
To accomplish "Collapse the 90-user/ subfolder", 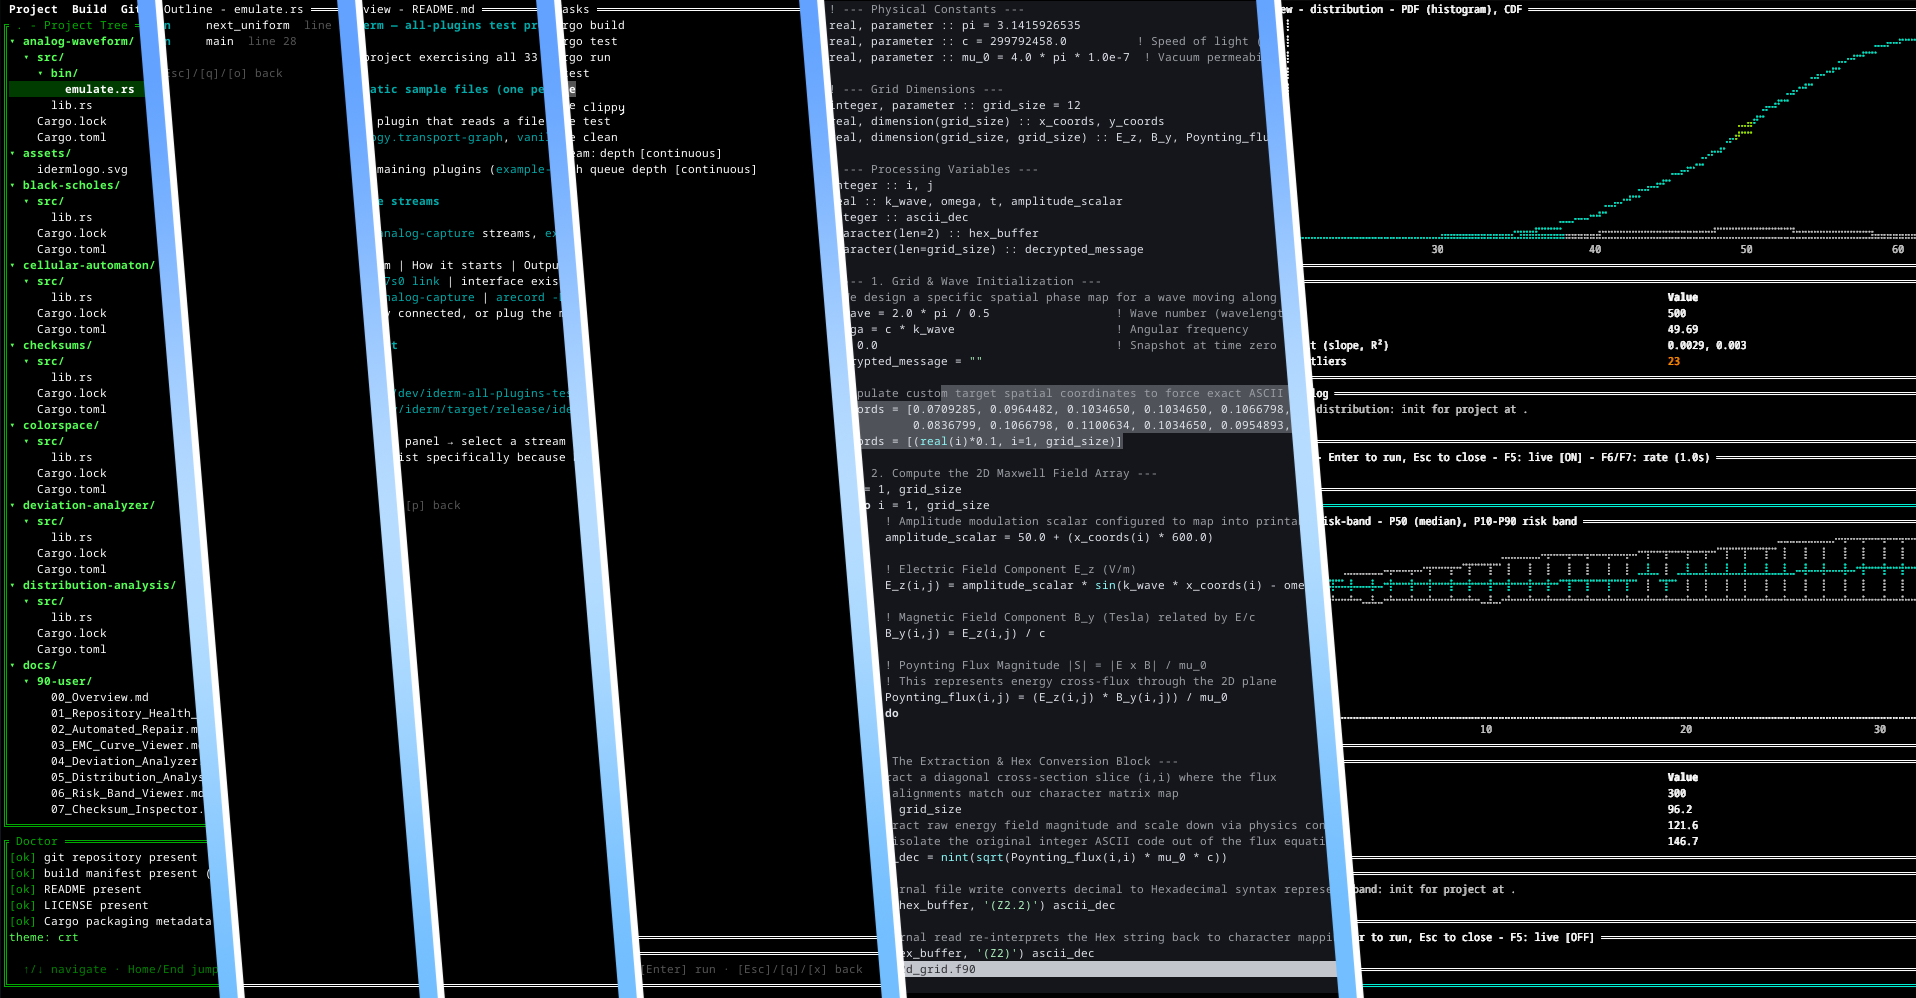I will pyautogui.click(x=27, y=681).
